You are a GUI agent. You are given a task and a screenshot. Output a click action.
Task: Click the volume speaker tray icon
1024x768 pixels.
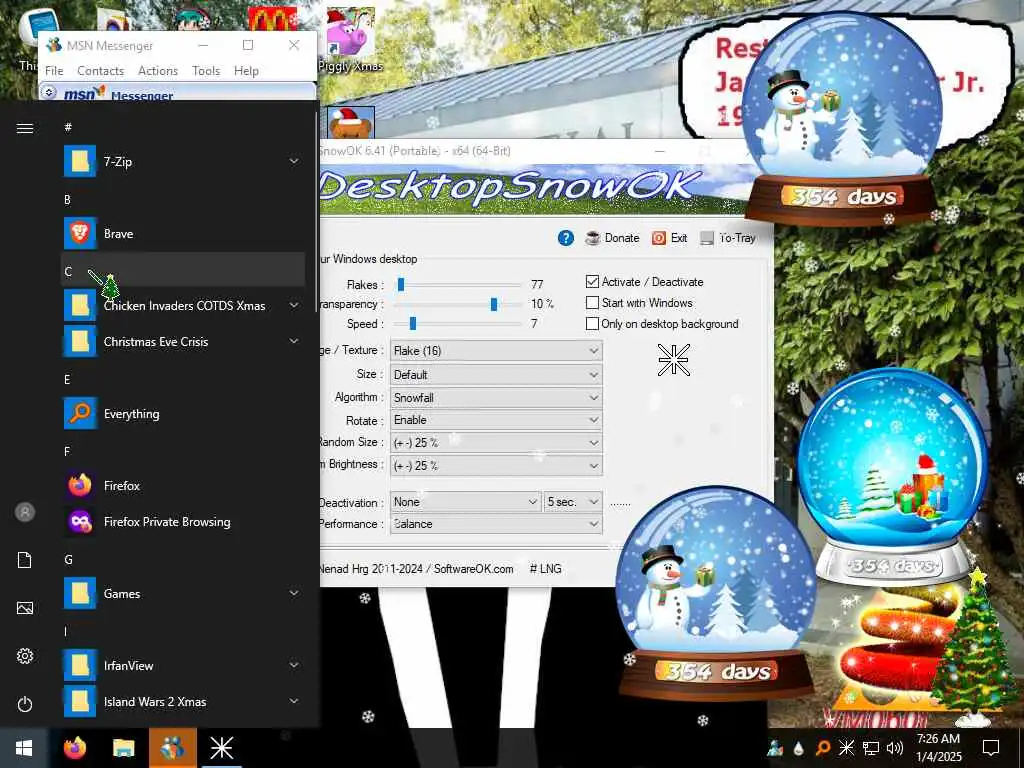(x=894, y=748)
